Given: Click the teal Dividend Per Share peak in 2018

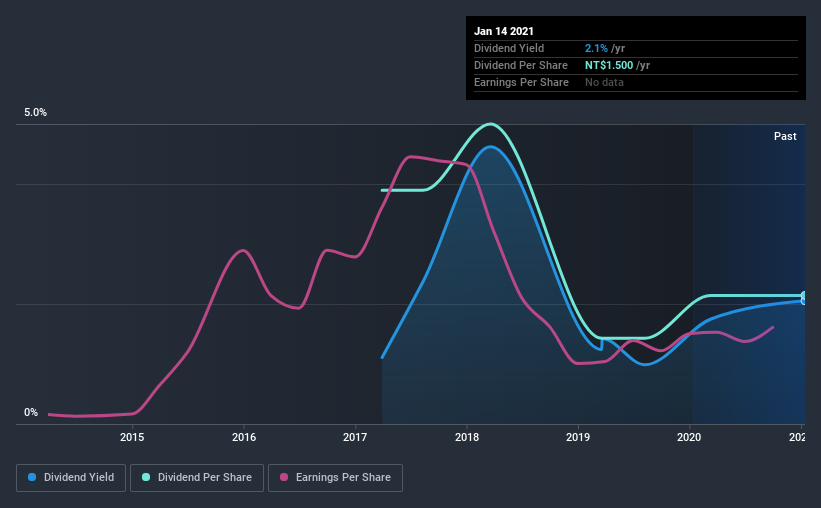Looking at the screenshot, I should pyautogui.click(x=490, y=124).
